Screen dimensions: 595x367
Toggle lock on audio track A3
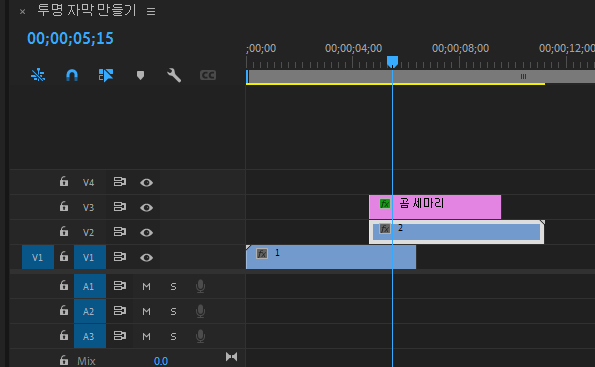point(64,336)
